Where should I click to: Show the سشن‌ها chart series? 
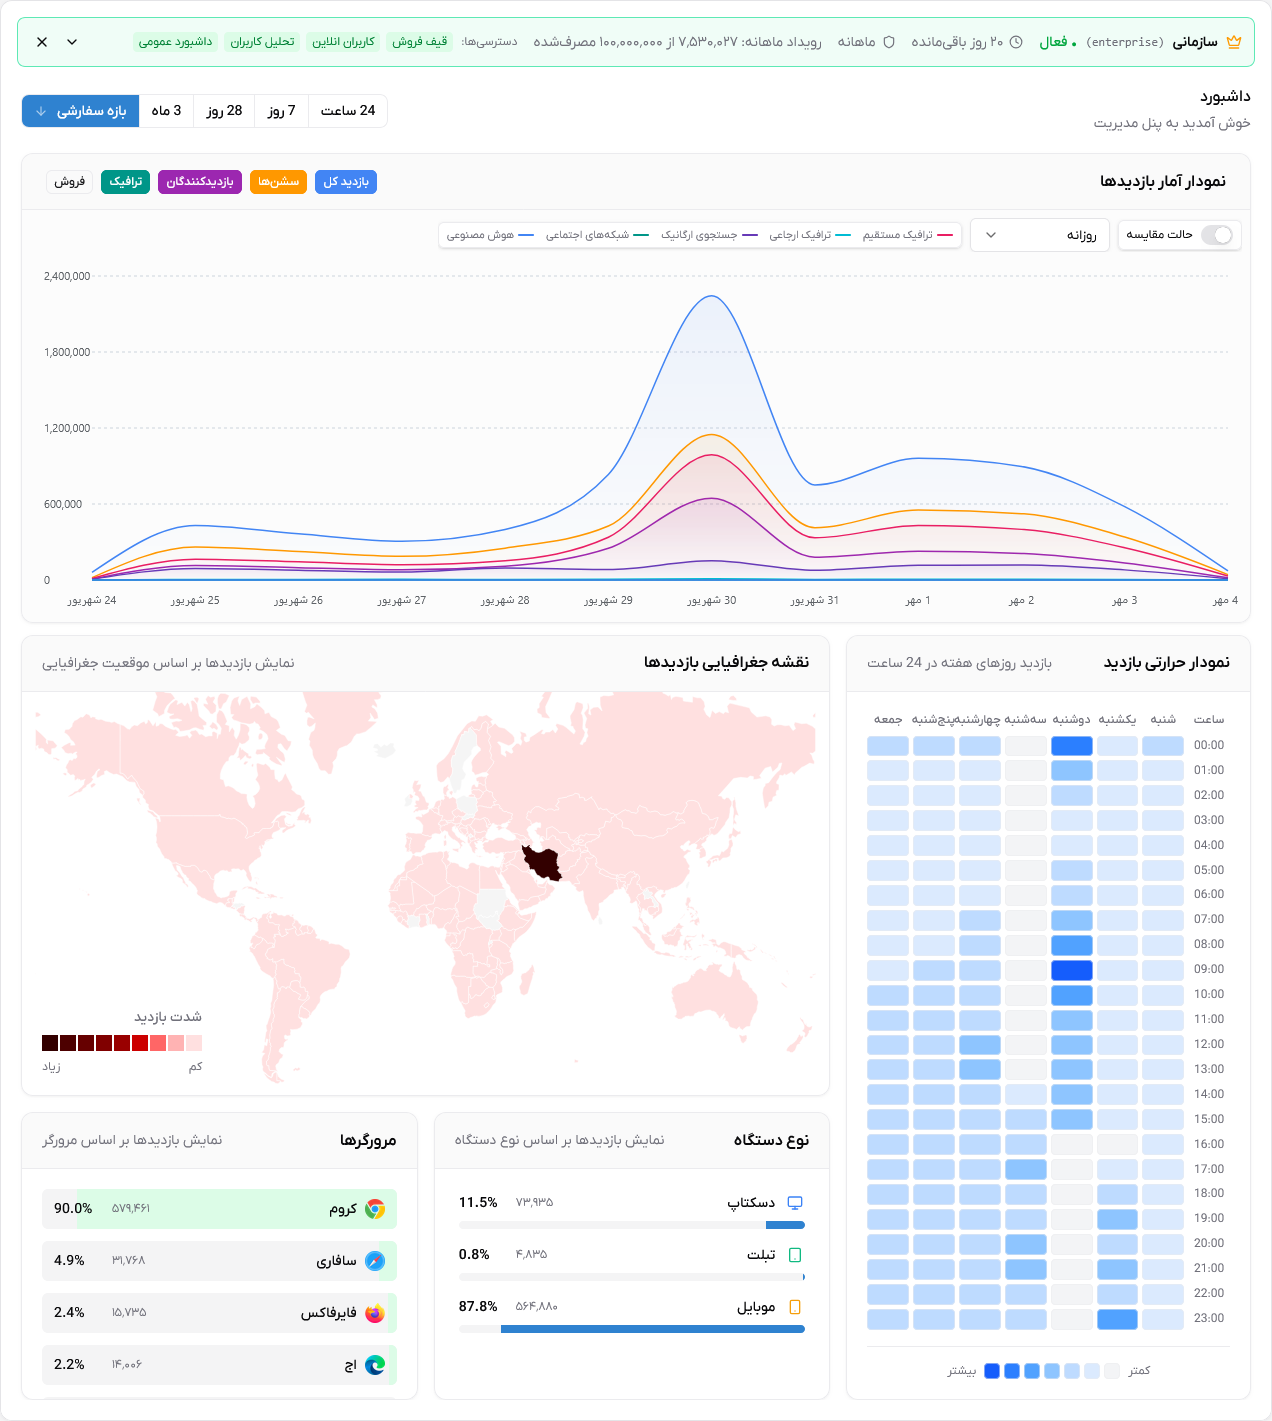(x=279, y=182)
